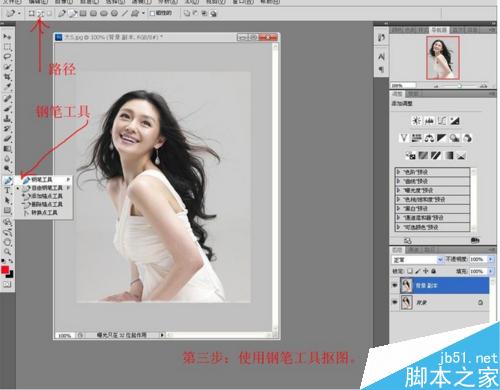Select the Rectangular Marquee tool

tap(7, 46)
